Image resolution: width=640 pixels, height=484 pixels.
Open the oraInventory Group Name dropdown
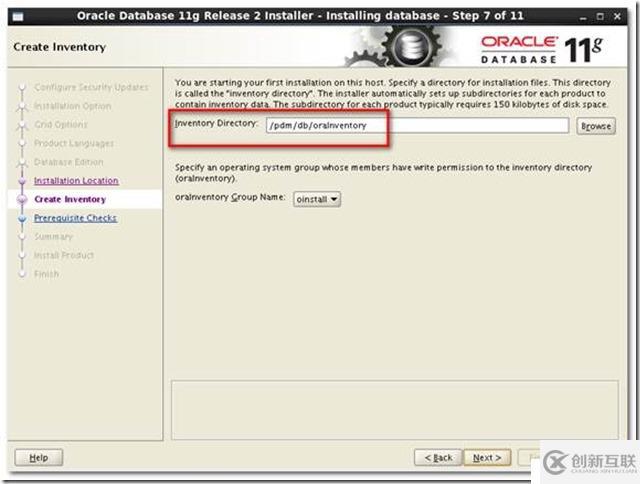click(x=317, y=199)
